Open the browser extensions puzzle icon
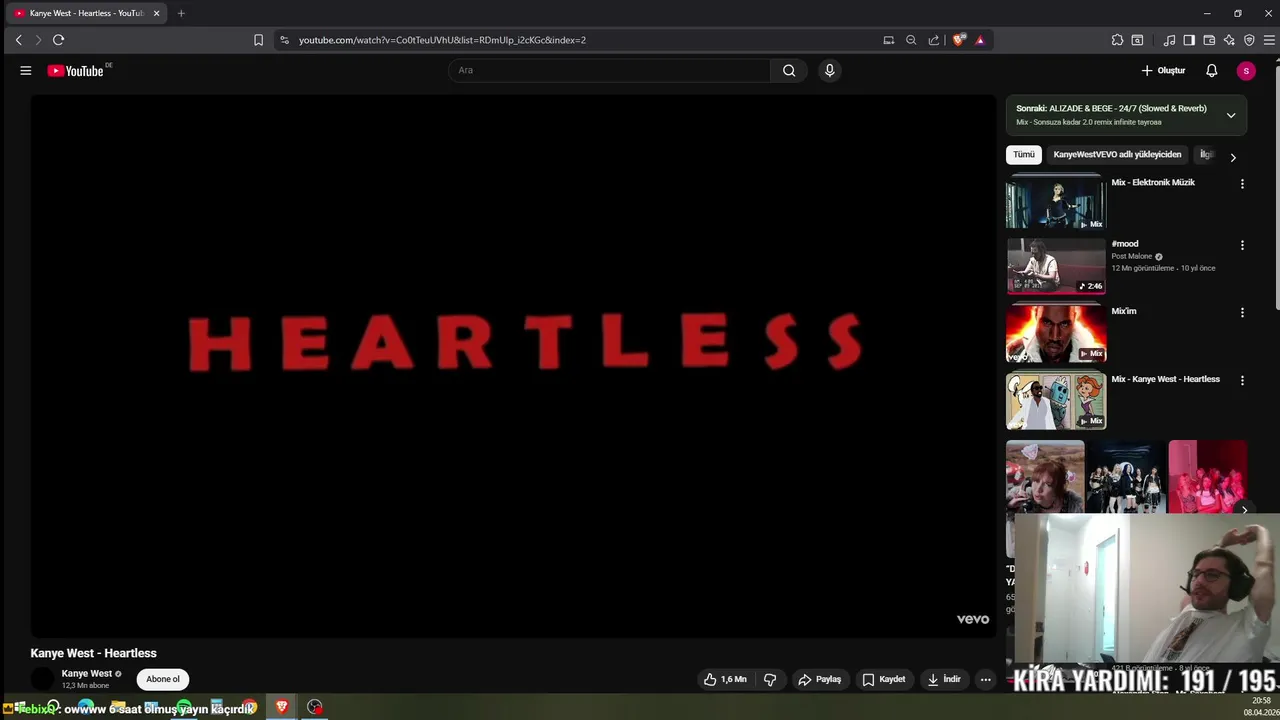 tap(1117, 40)
